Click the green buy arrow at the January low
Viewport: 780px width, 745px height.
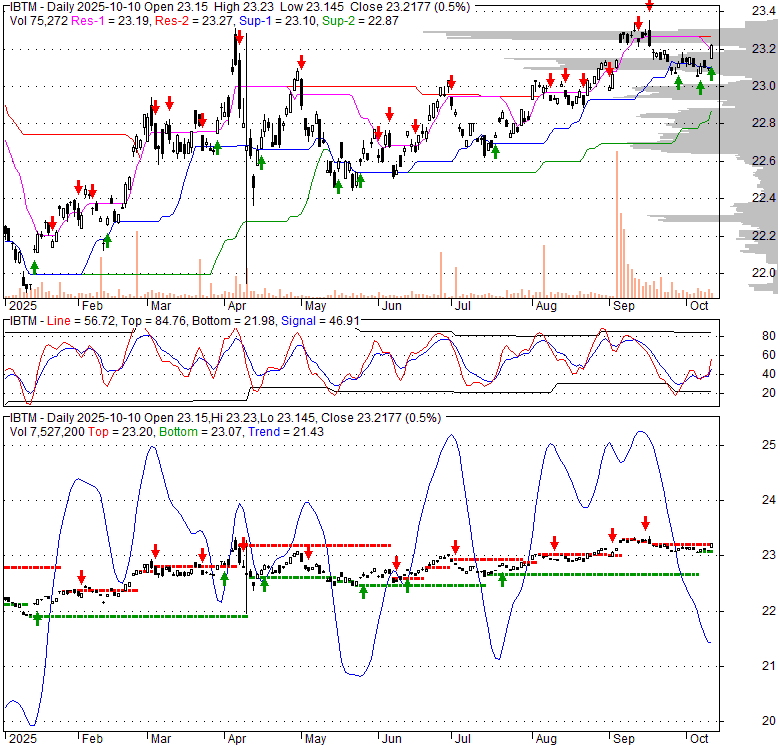point(35,266)
